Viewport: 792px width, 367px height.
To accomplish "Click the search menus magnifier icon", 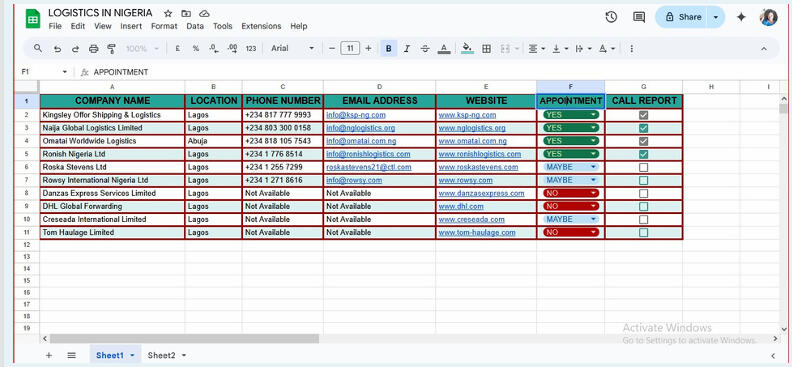I will click(38, 48).
